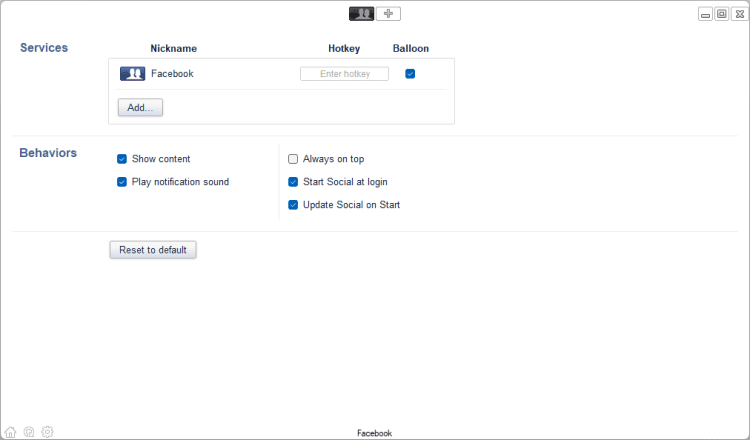Click the Nickname column header
The height and width of the screenshot is (440, 750).
coord(174,48)
